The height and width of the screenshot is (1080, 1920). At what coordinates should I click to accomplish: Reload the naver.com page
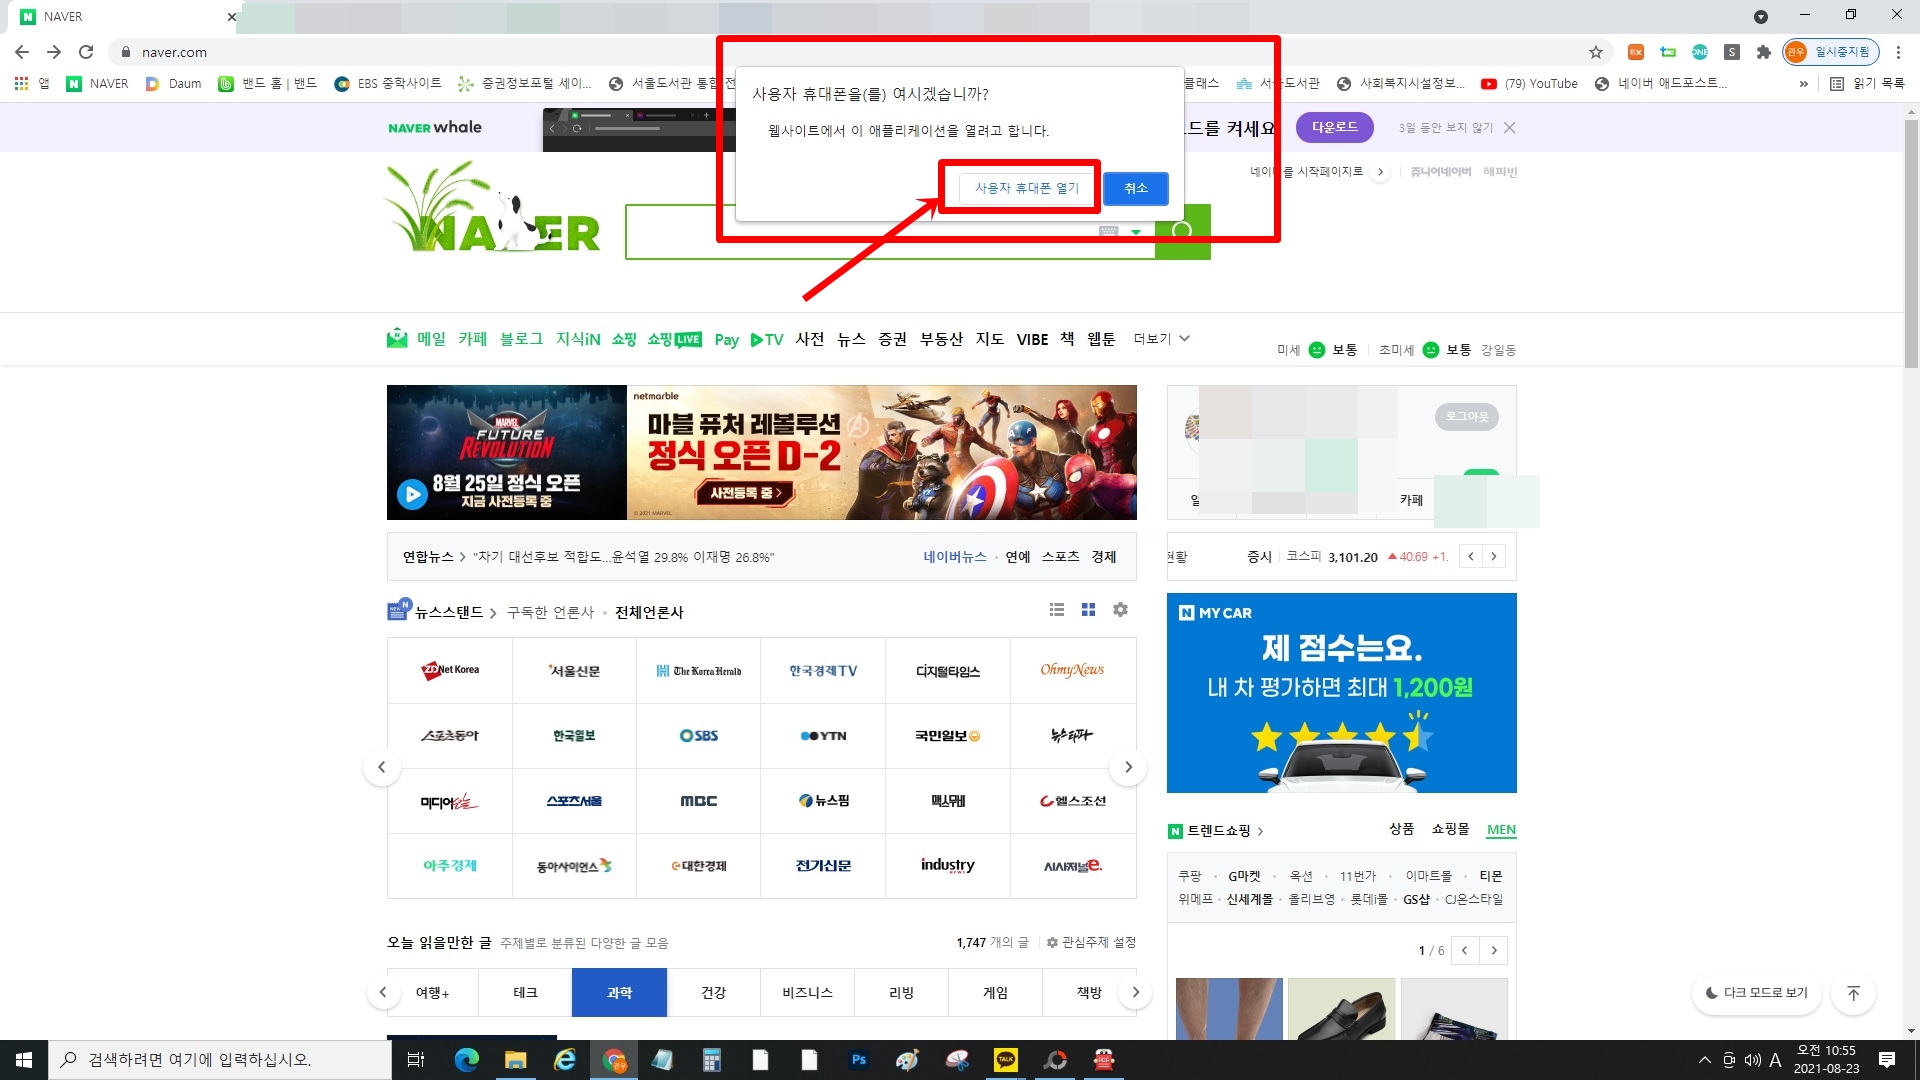click(86, 52)
